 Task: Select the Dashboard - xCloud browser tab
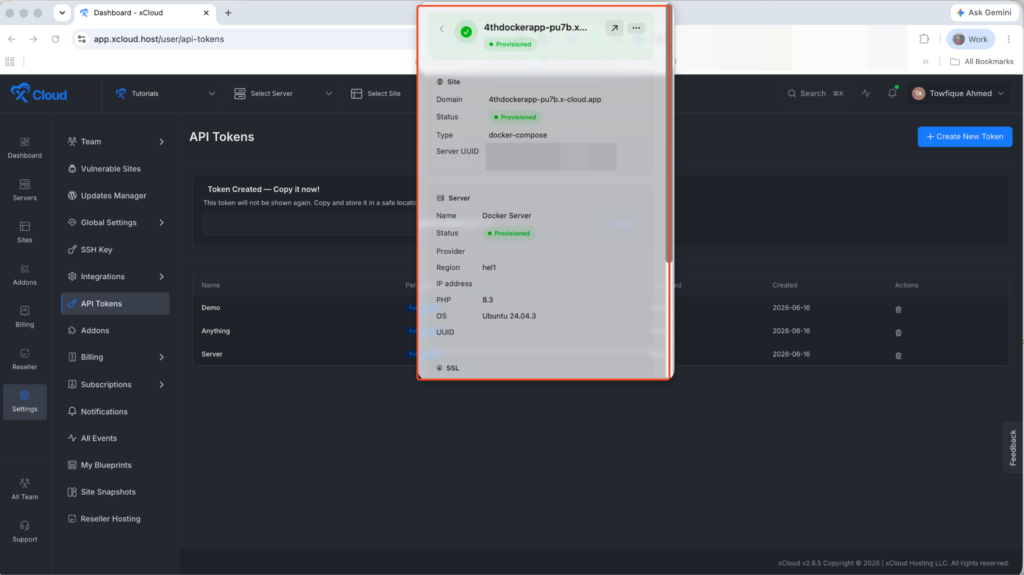tap(145, 12)
